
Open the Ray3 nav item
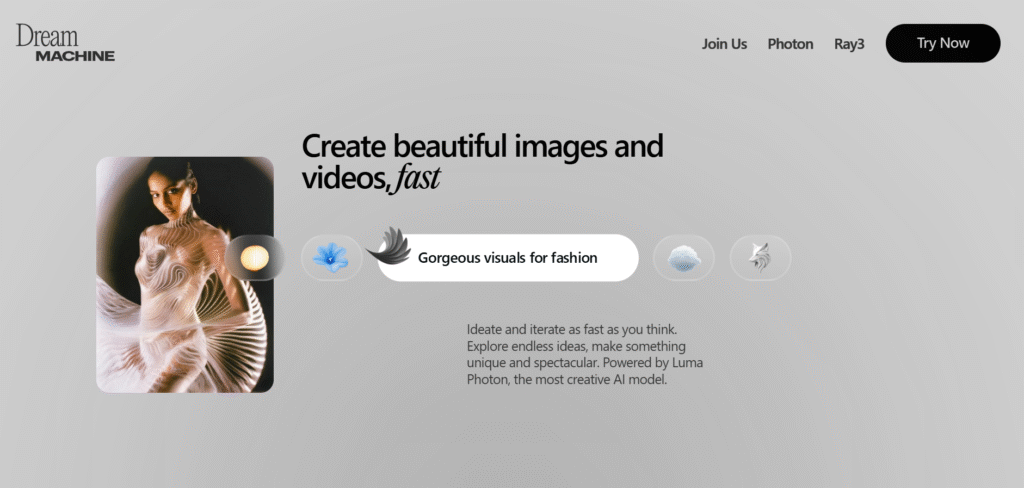[x=849, y=44]
